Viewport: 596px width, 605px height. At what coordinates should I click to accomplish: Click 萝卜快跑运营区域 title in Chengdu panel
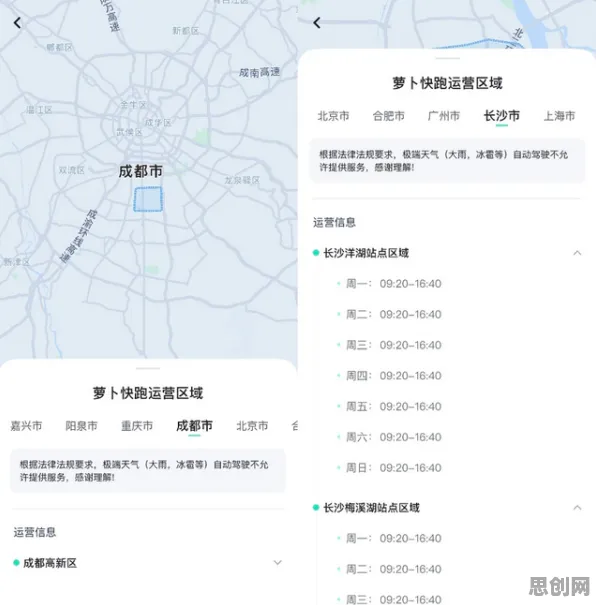148,393
